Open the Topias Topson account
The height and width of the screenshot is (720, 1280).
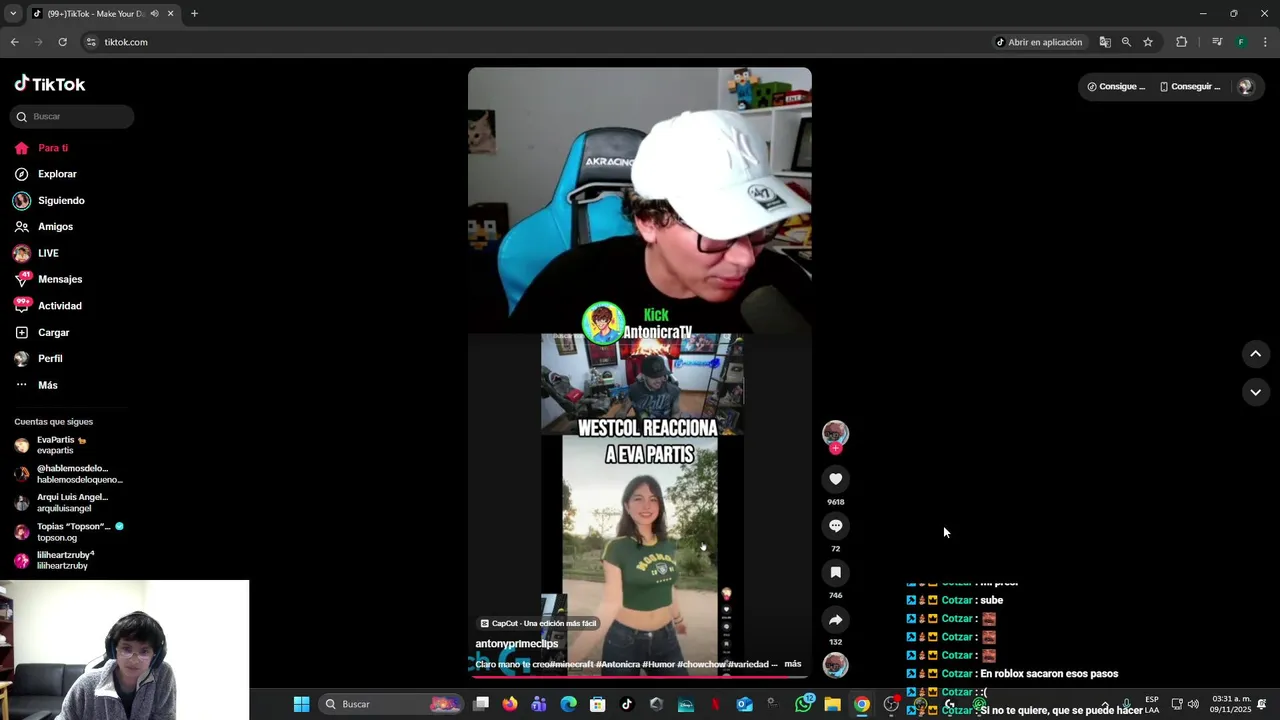tap(68, 531)
